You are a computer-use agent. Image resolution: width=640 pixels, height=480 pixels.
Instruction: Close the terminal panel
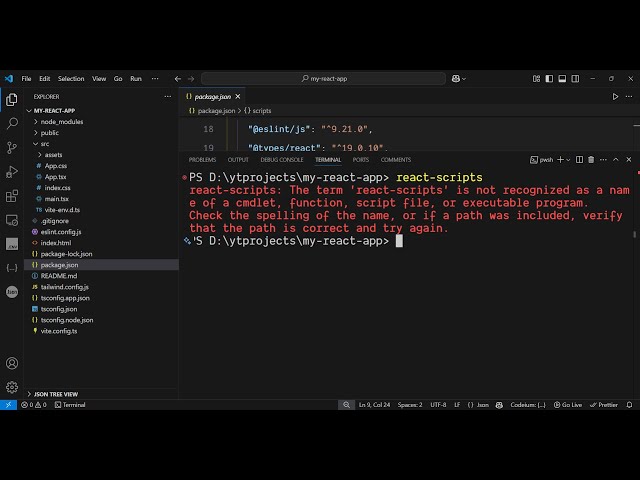[x=629, y=160]
